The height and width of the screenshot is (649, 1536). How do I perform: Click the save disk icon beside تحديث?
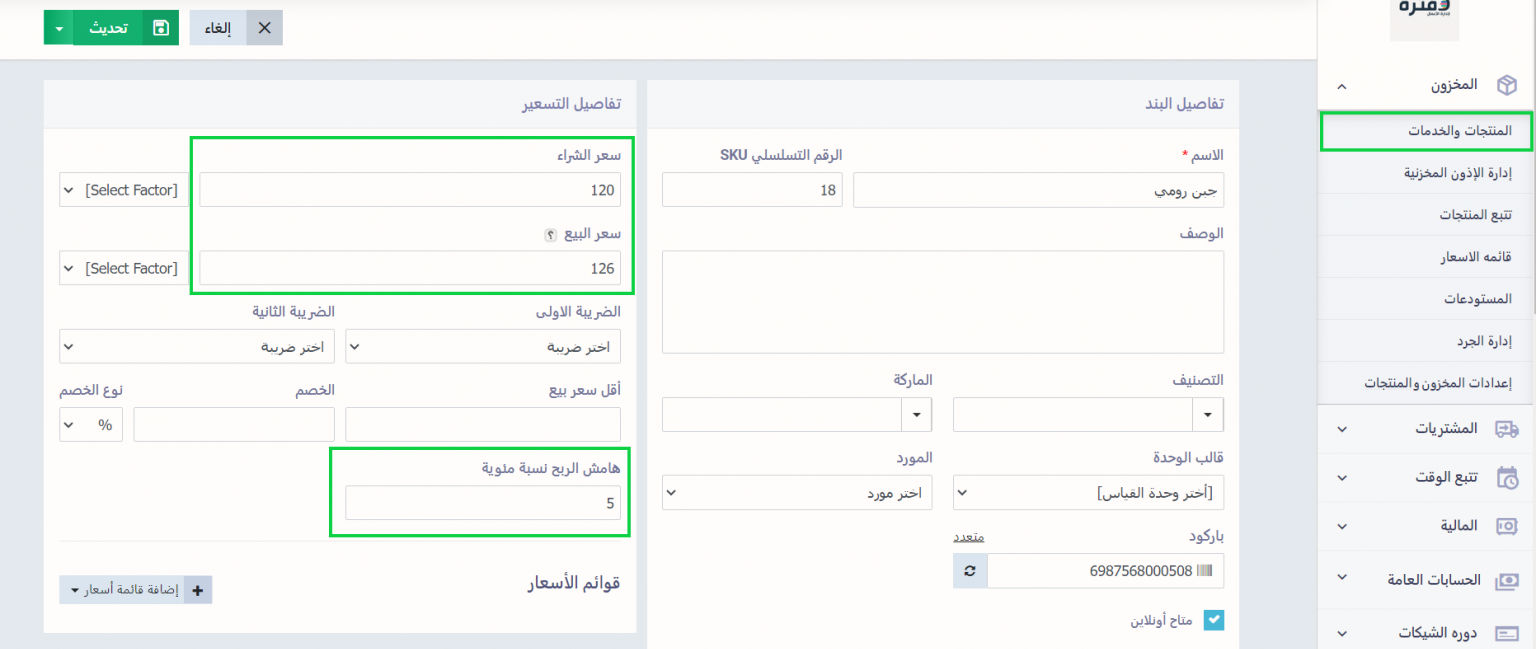[160, 28]
